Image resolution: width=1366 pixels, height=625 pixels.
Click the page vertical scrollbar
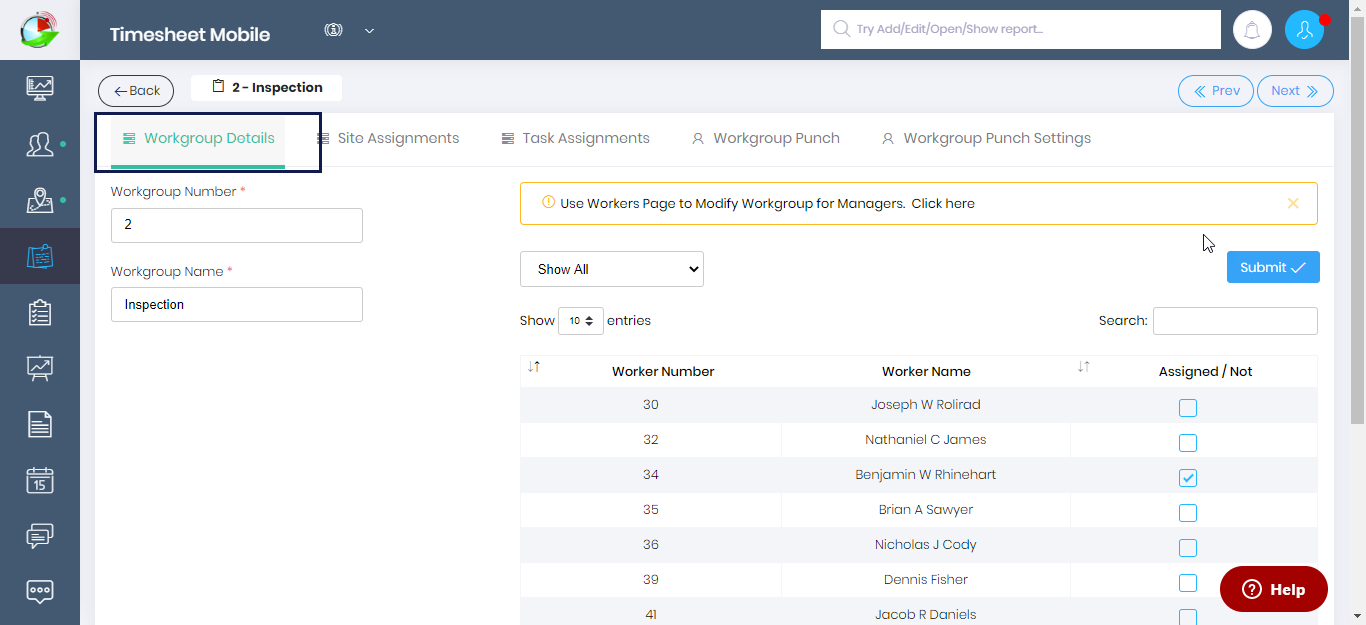(1357, 300)
